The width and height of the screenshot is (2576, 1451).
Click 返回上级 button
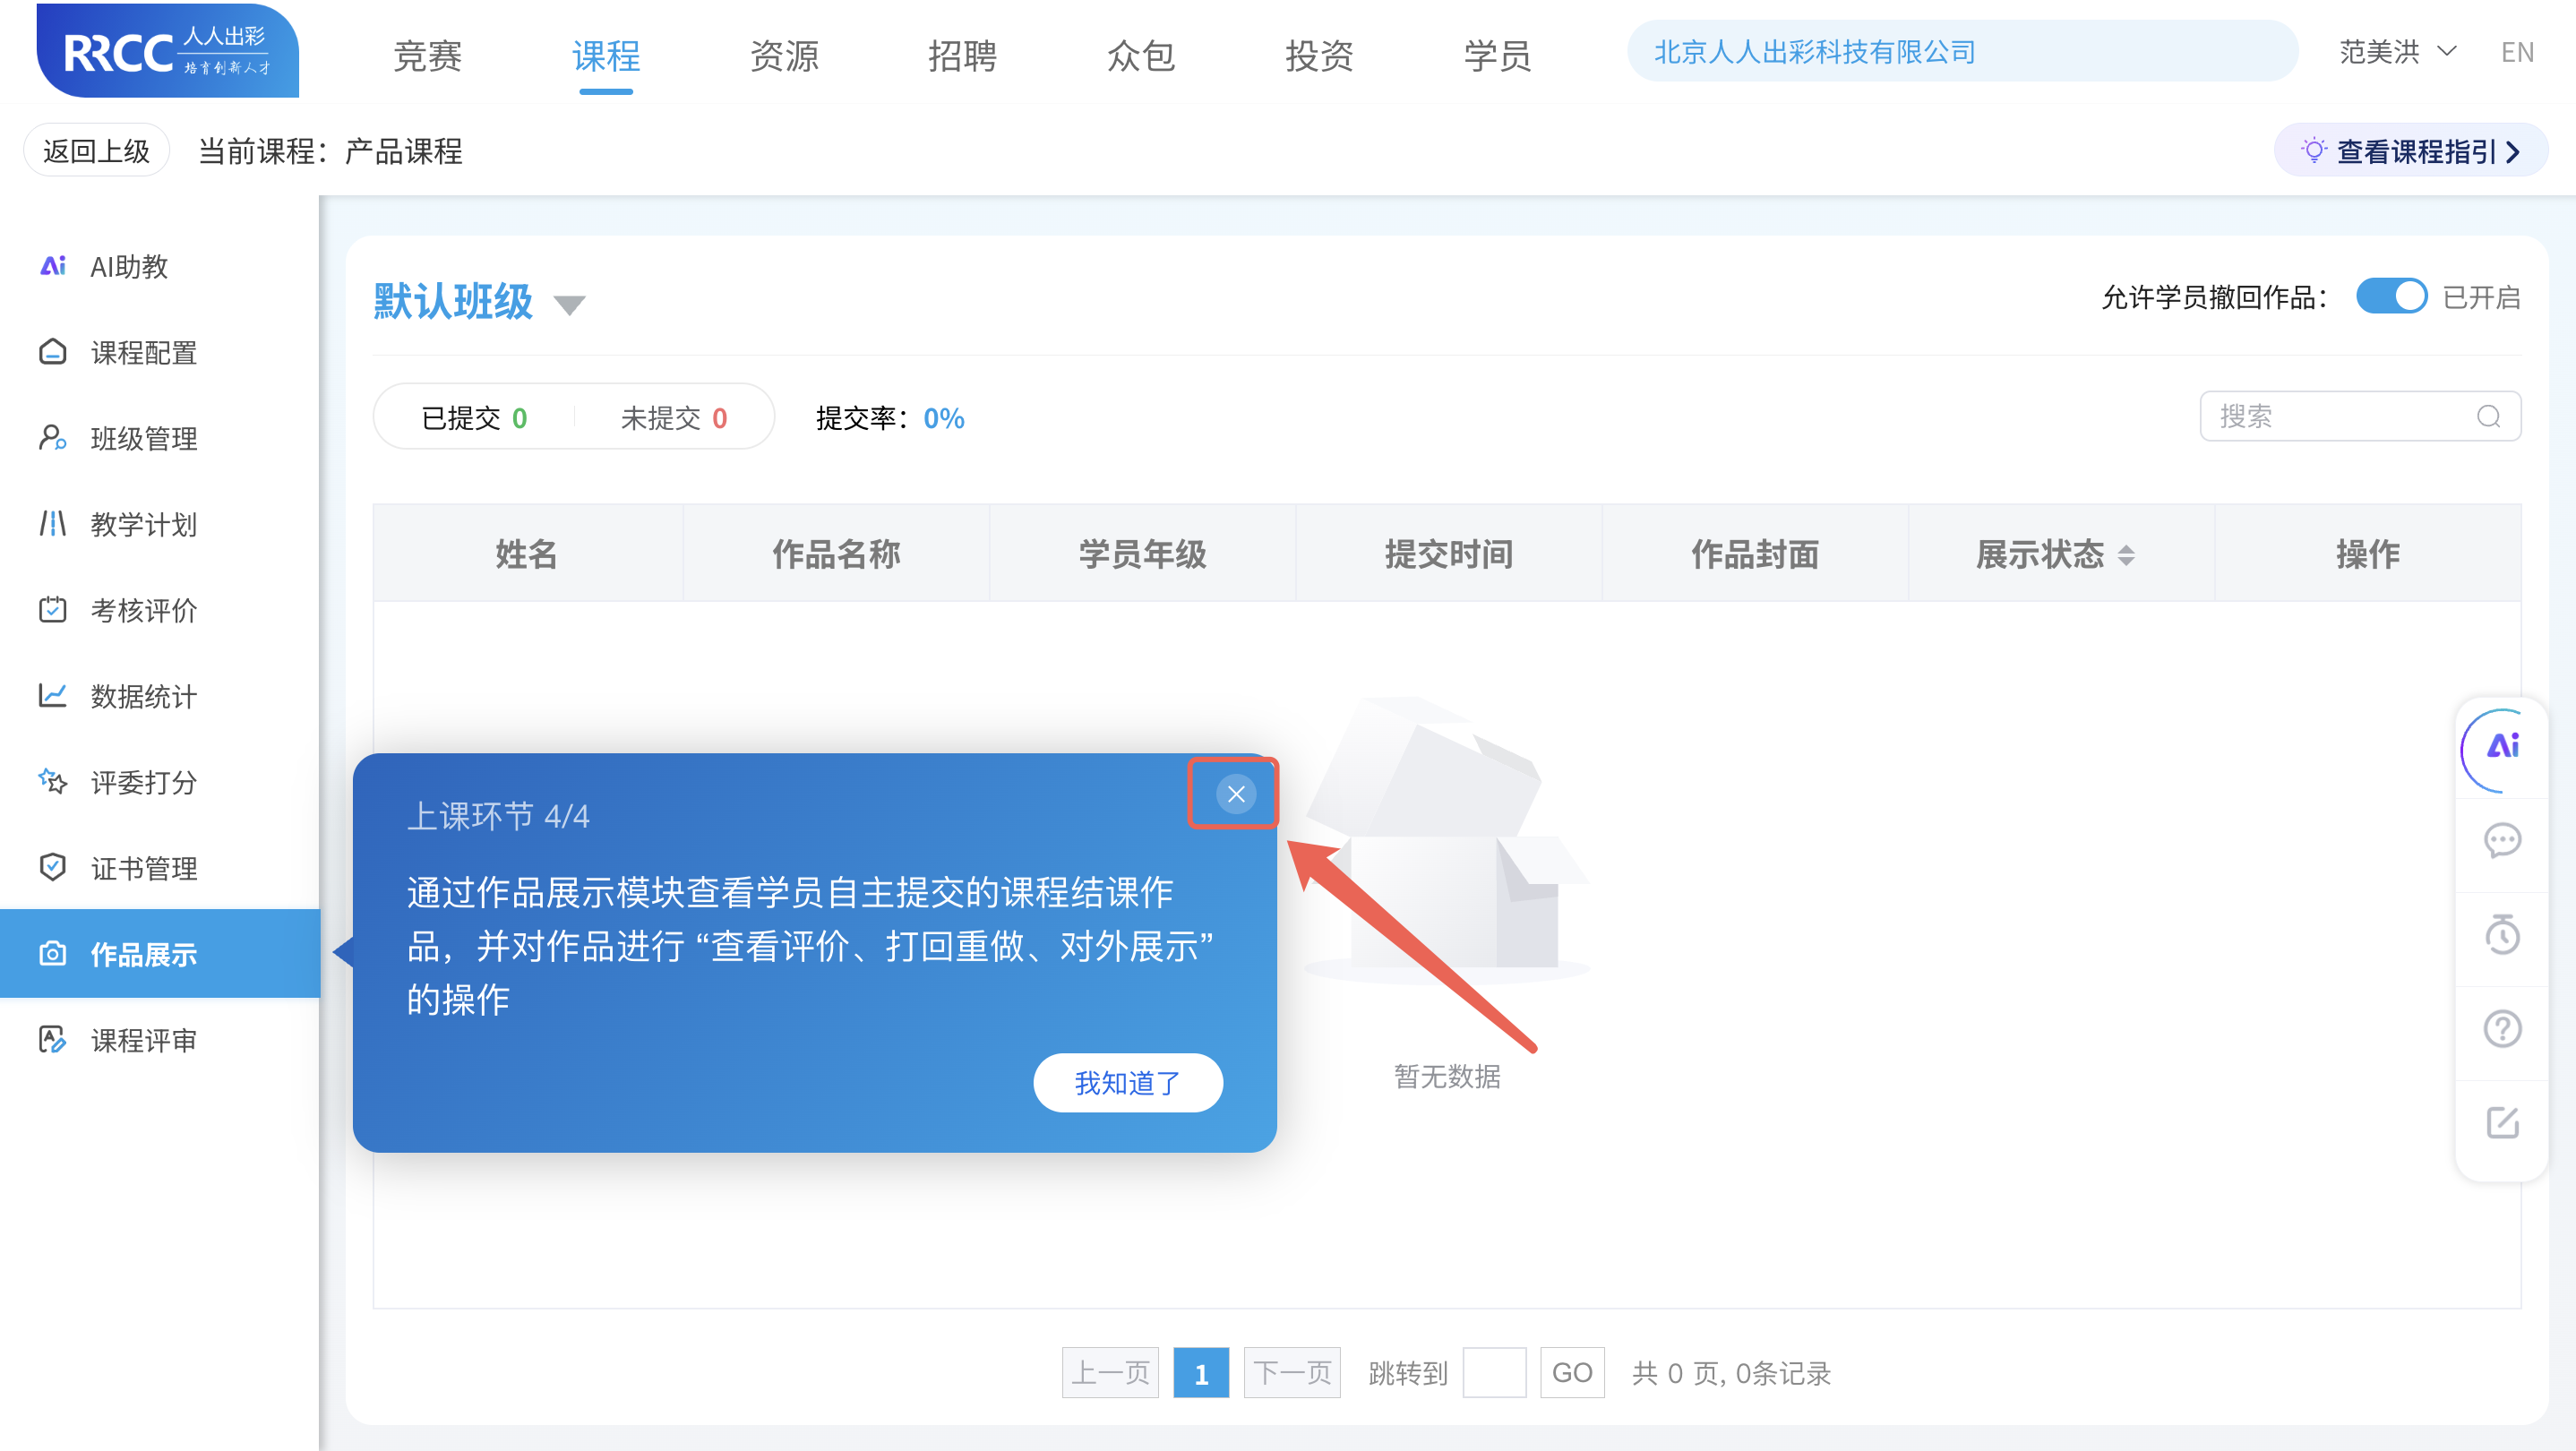click(96, 150)
